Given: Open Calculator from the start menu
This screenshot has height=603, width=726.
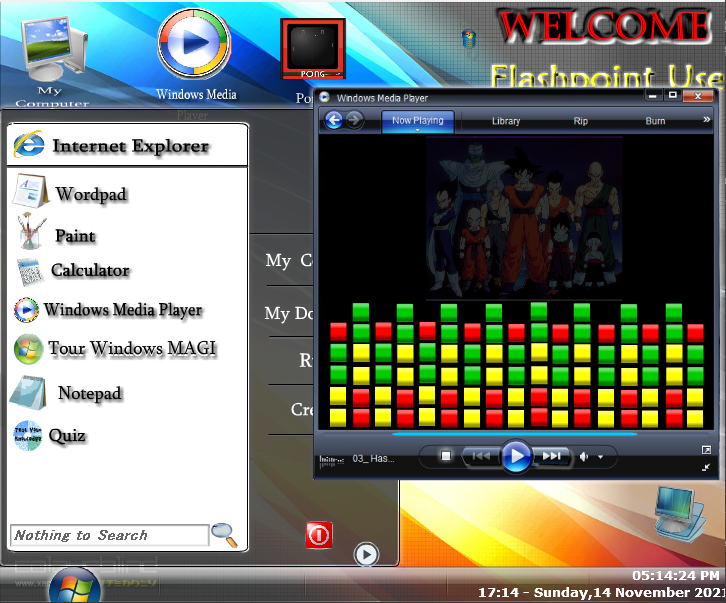Looking at the screenshot, I should click(90, 270).
